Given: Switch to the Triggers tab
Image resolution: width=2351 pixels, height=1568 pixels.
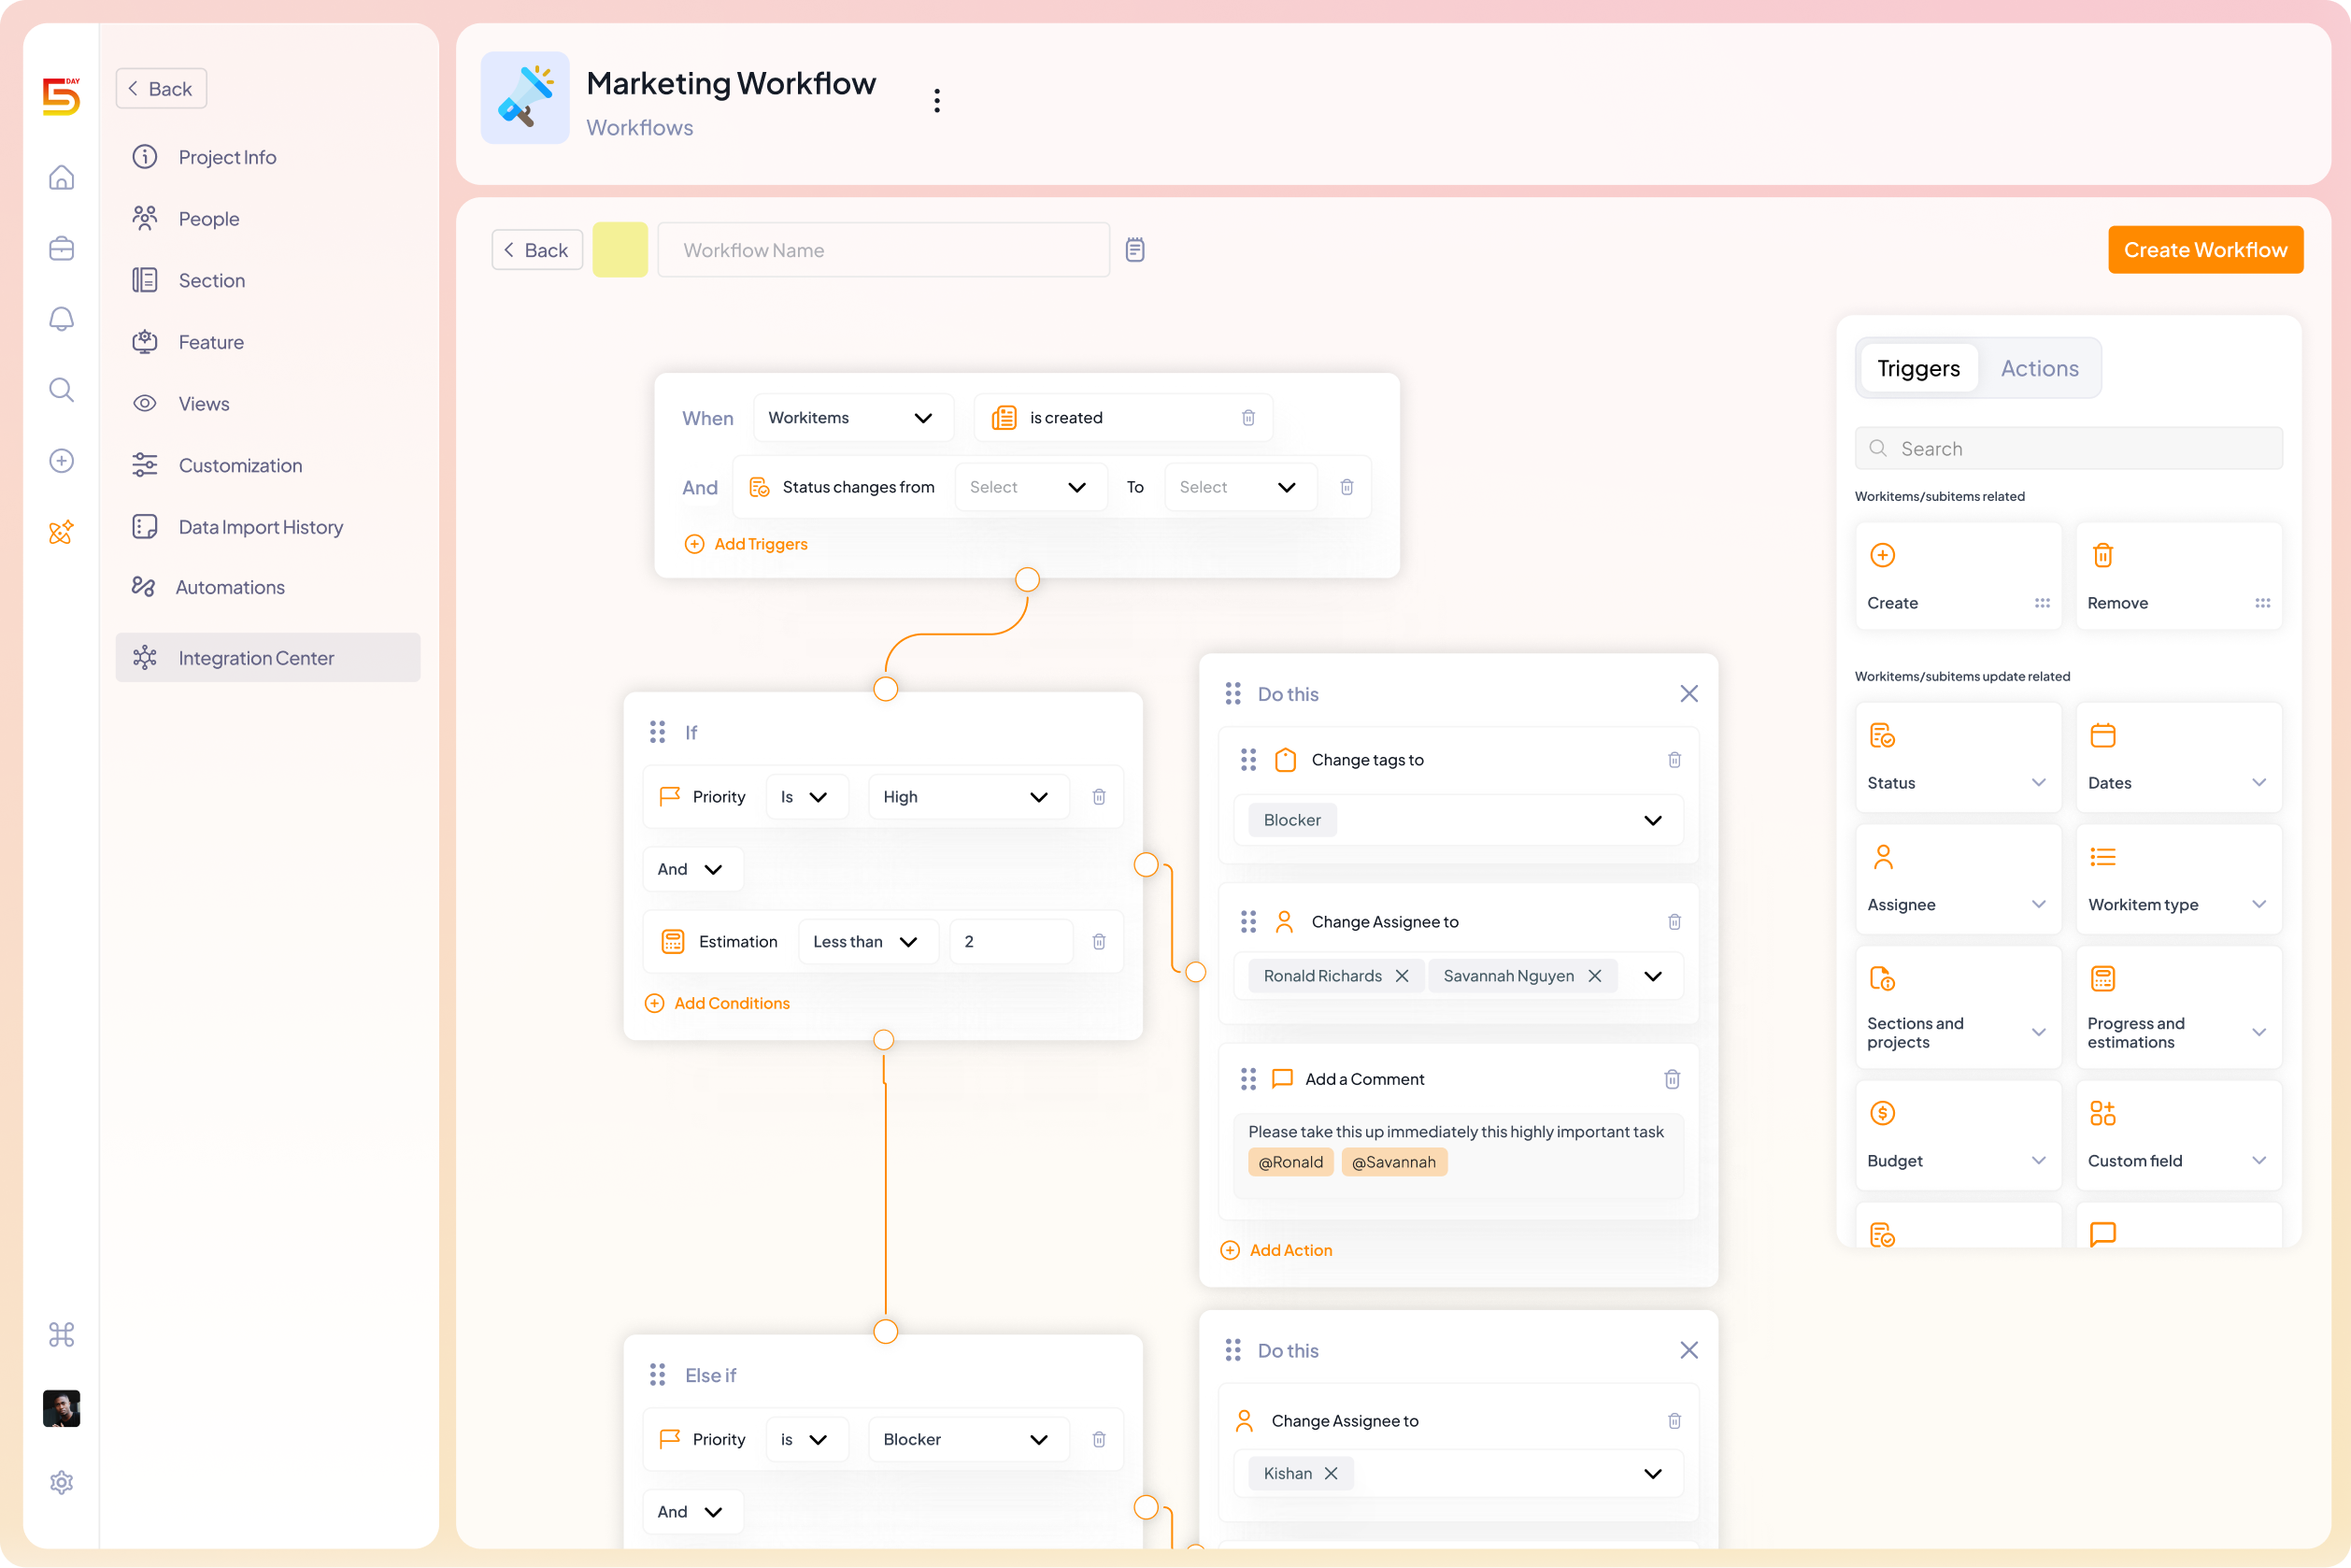Looking at the screenshot, I should 1917,368.
